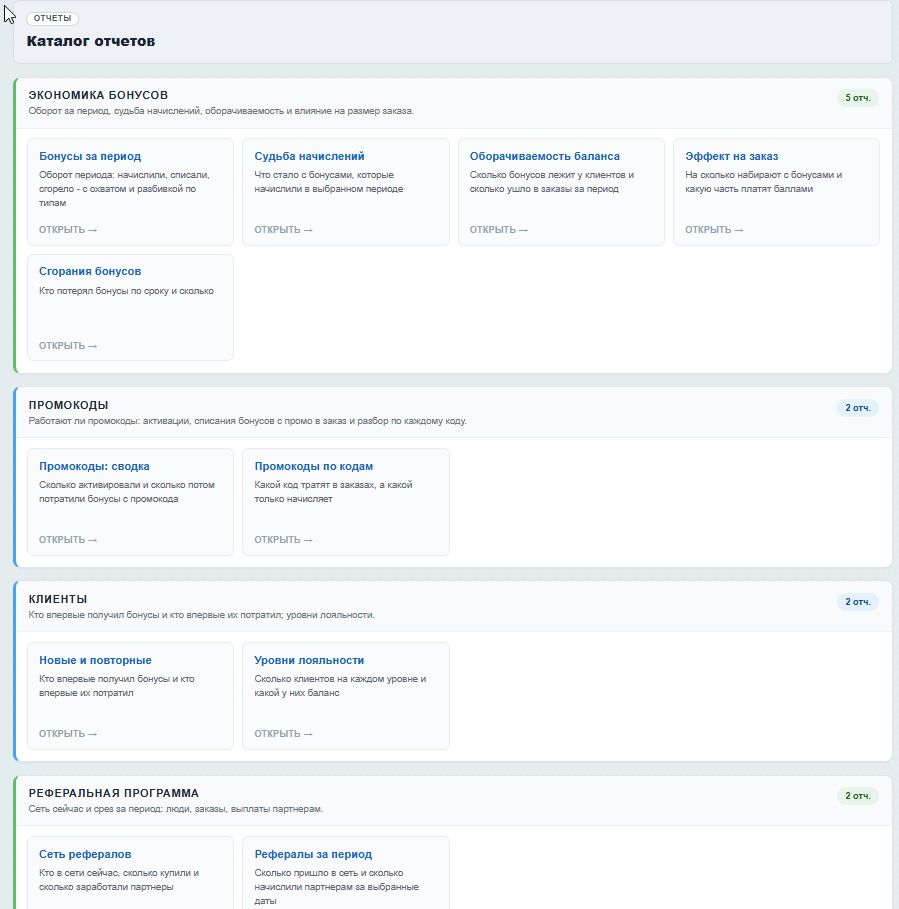Image resolution: width=899 pixels, height=909 pixels.
Task: Open the "Бонусы за период" report title link
Action: tap(90, 156)
